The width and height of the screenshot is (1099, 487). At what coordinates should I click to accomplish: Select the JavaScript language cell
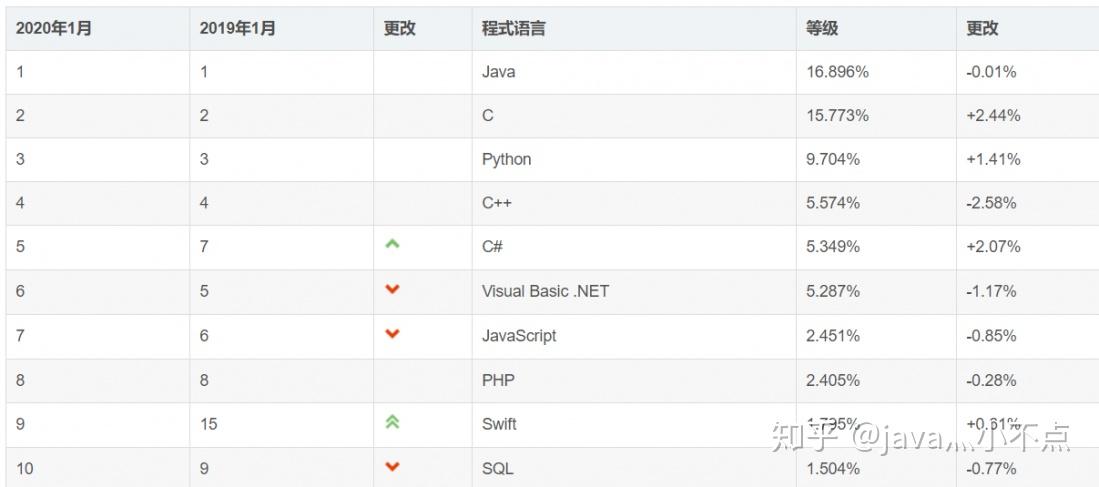[x=519, y=336]
